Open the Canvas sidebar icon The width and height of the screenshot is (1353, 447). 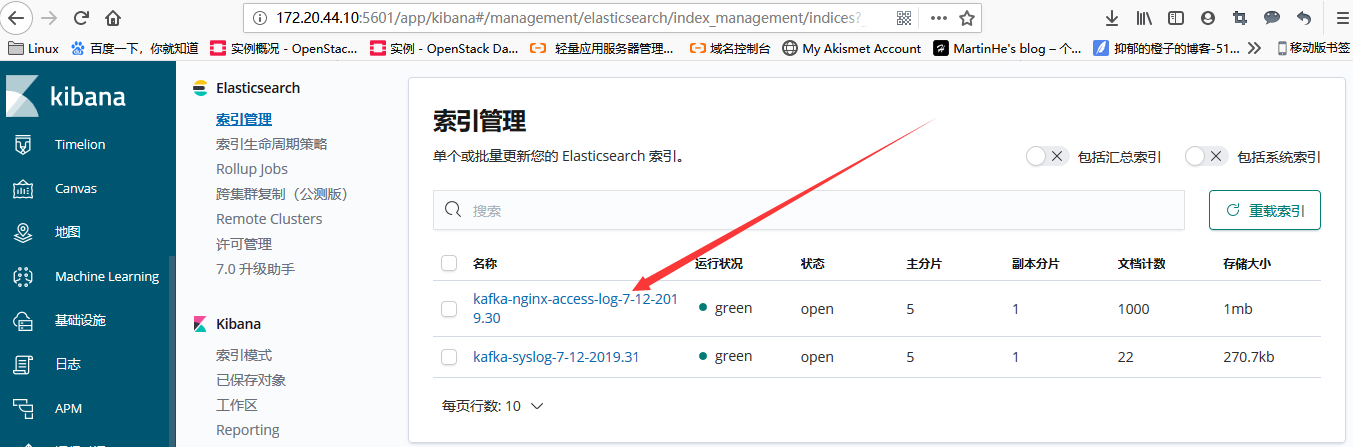pos(22,188)
